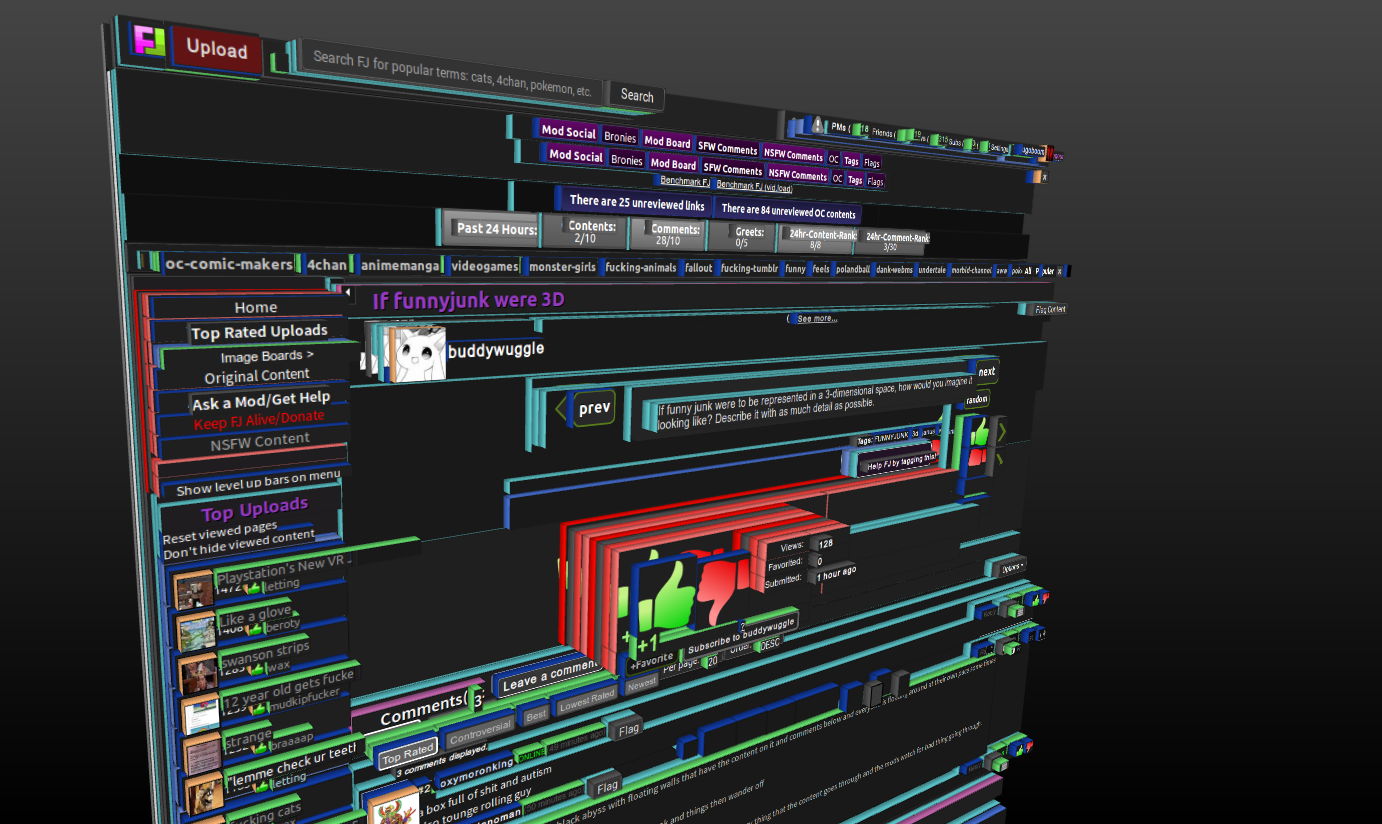Click the See more... link

[x=816, y=319]
